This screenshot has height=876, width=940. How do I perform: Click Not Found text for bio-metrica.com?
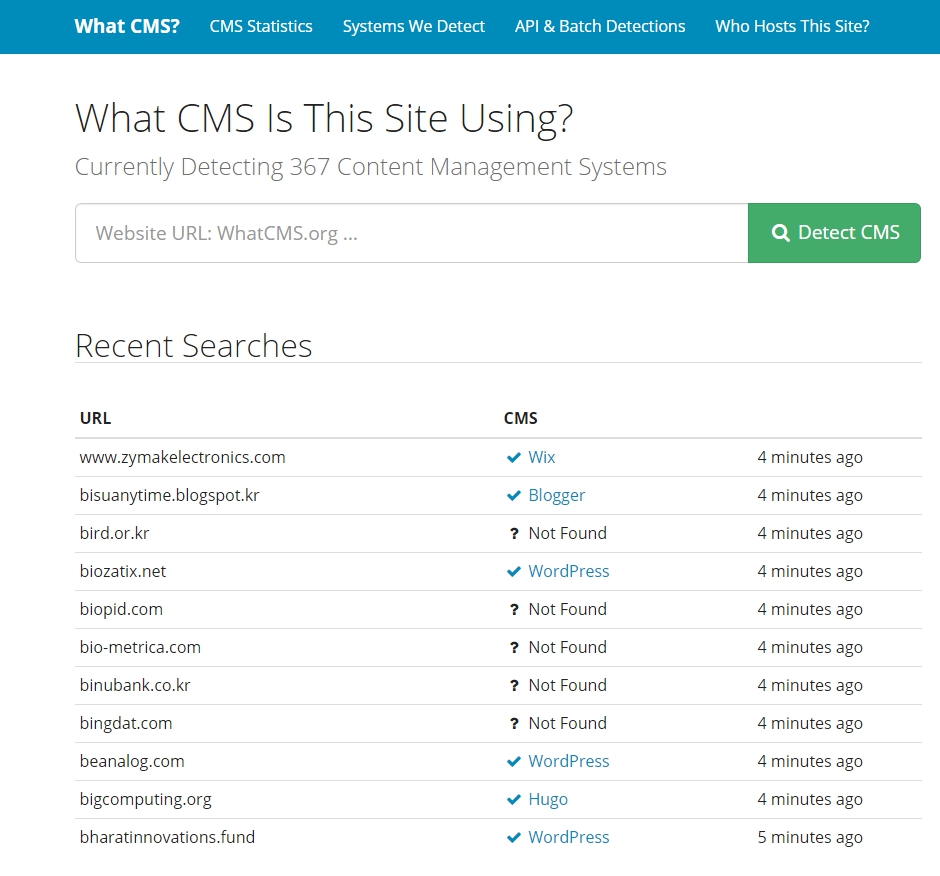tap(567, 647)
